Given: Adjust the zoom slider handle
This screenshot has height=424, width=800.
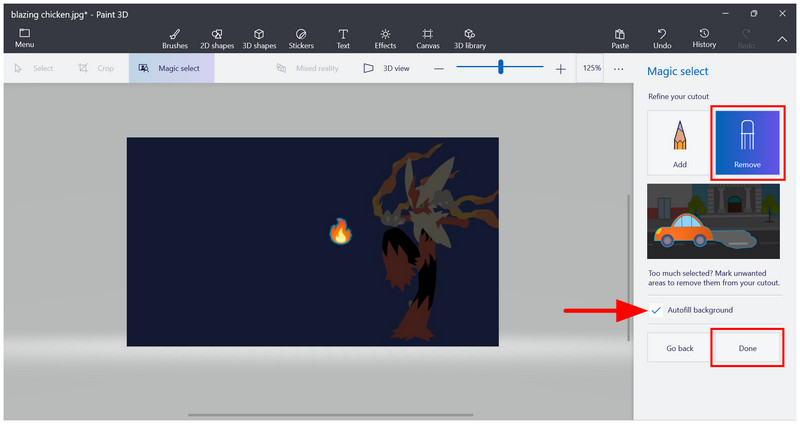Looking at the screenshot, I should [x=501, y=67].
